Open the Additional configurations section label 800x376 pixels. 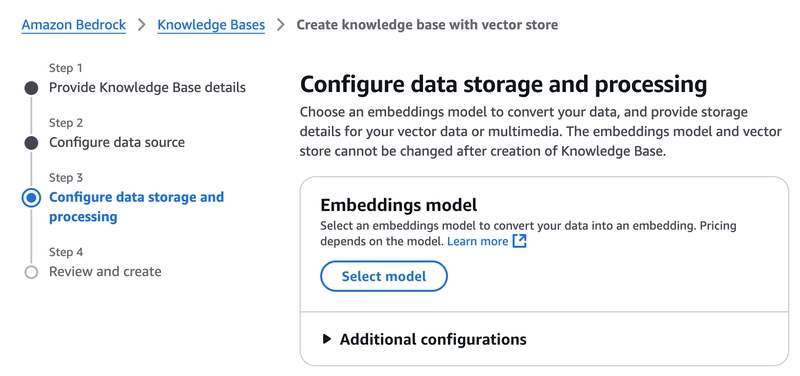(x=433, y=339)
